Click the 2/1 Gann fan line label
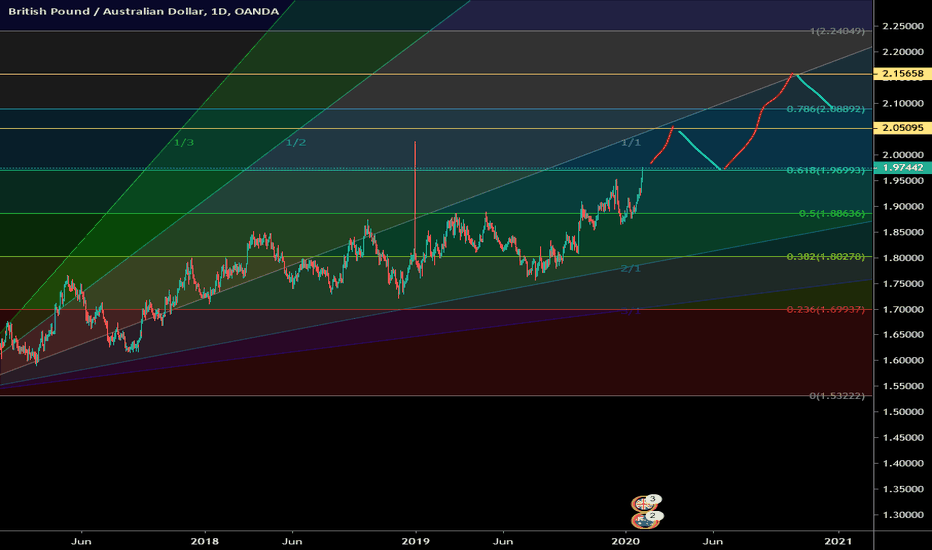This screenshot has height=550, width=932. 631,269
